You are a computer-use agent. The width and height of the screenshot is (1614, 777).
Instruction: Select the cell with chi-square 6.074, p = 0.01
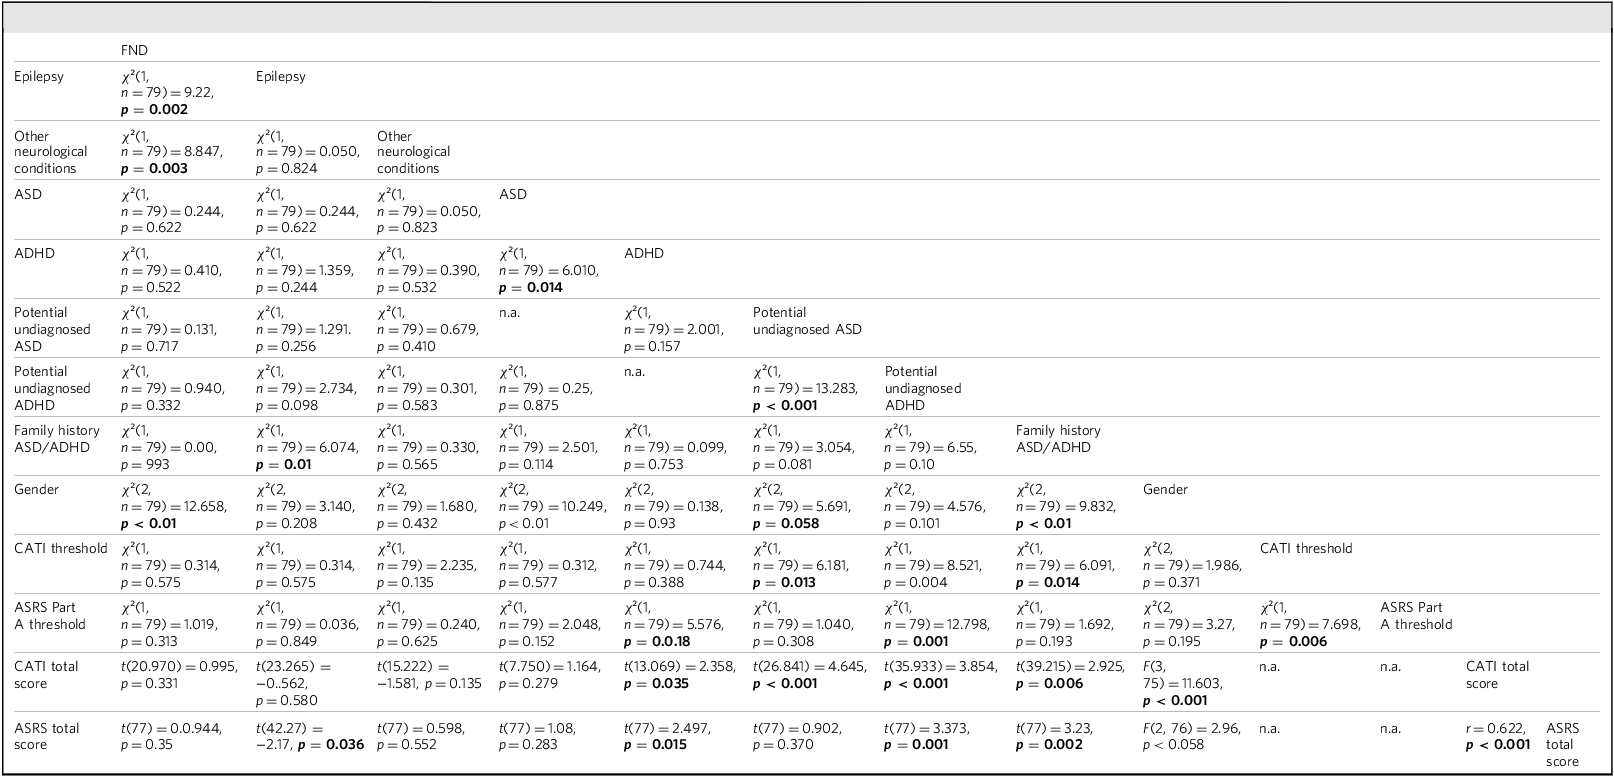point(306,447)
